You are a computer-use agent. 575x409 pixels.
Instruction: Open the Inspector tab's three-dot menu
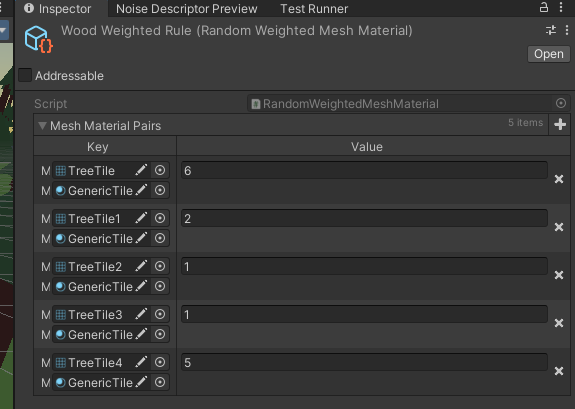point(561,7)
